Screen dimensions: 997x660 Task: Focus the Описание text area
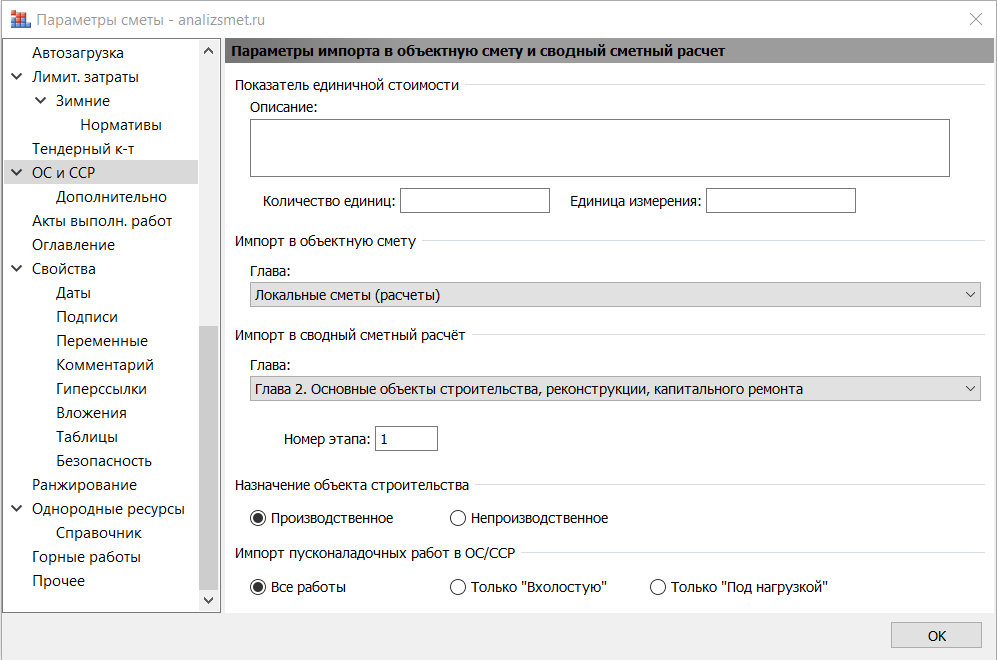click(x=600, y=148)
